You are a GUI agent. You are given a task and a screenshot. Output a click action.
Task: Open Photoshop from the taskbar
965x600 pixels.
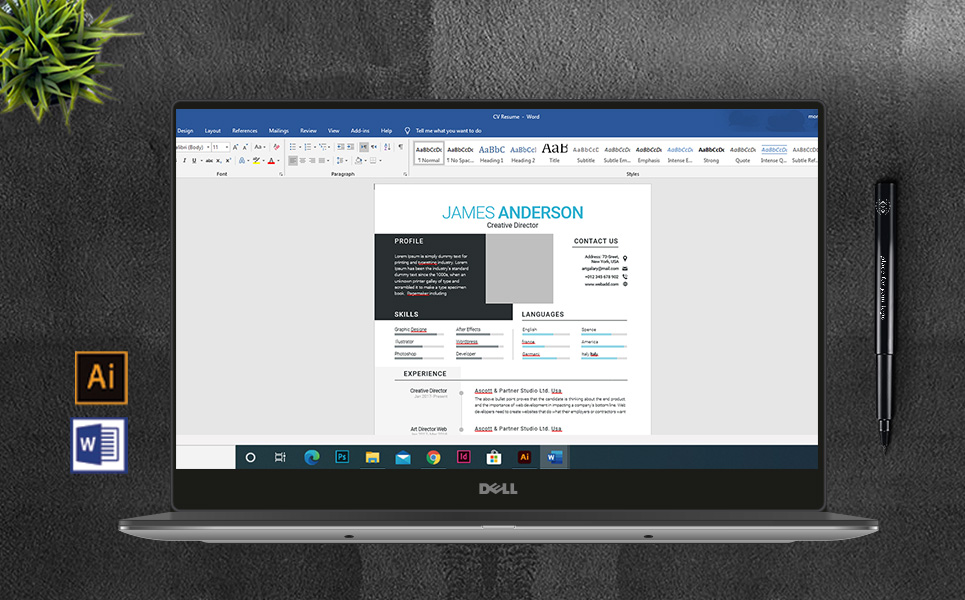342,457
